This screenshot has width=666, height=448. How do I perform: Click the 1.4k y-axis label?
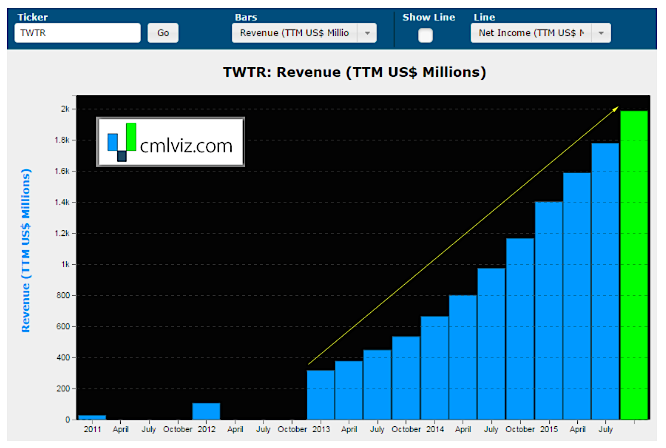click(62, 202)
